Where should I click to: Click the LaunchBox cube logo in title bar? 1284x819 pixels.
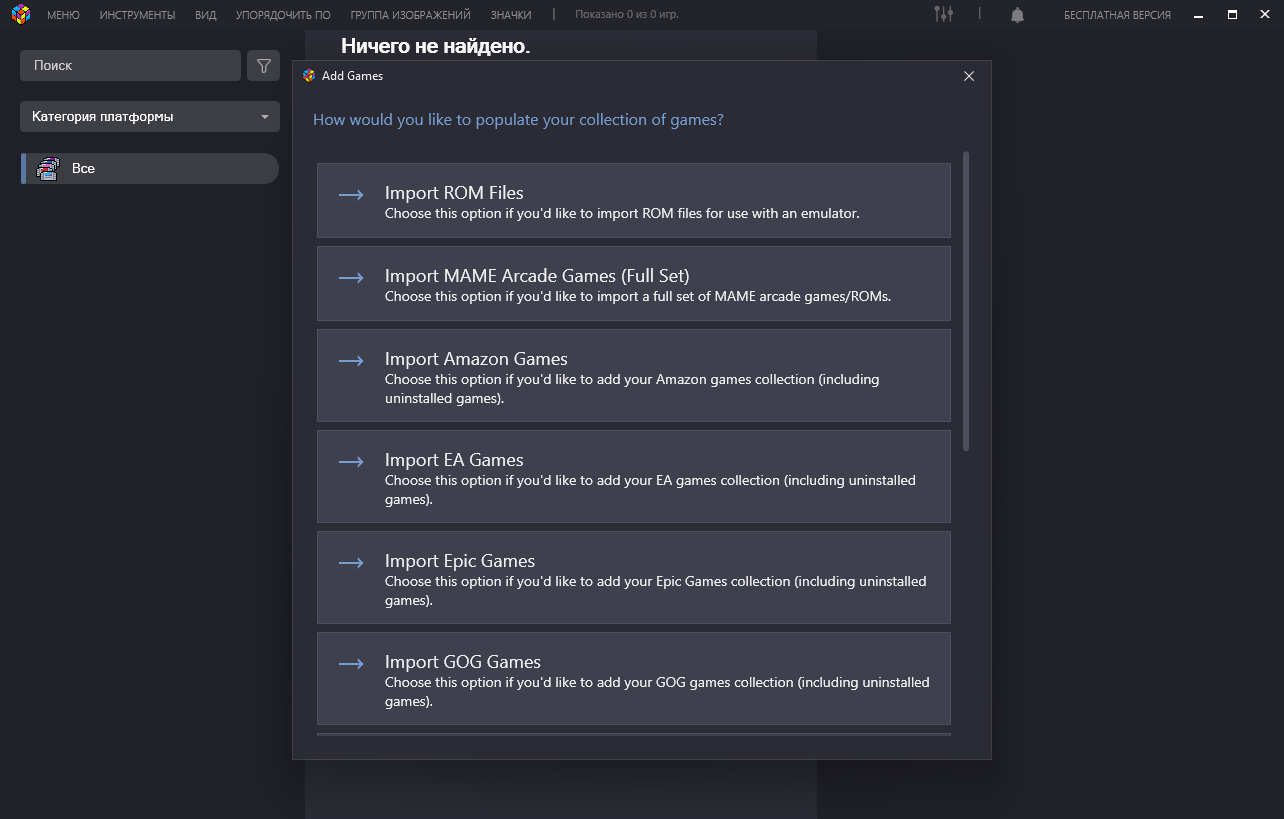tap(21, 14)
